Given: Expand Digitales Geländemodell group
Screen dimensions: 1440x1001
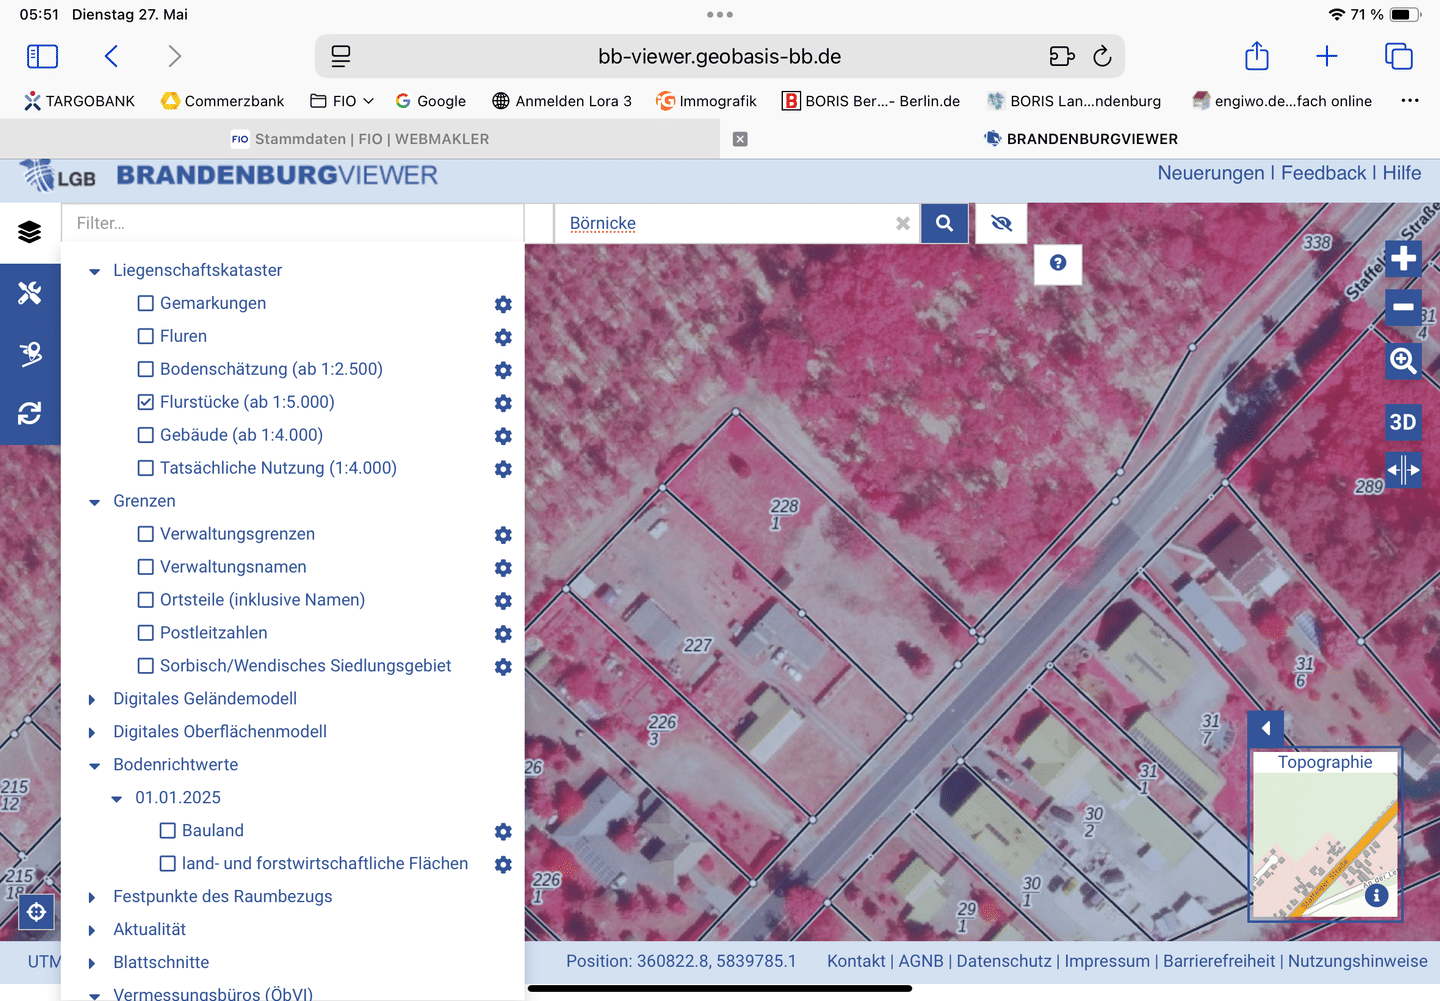Looking at the screenshot, I should [x=93, y=700].
